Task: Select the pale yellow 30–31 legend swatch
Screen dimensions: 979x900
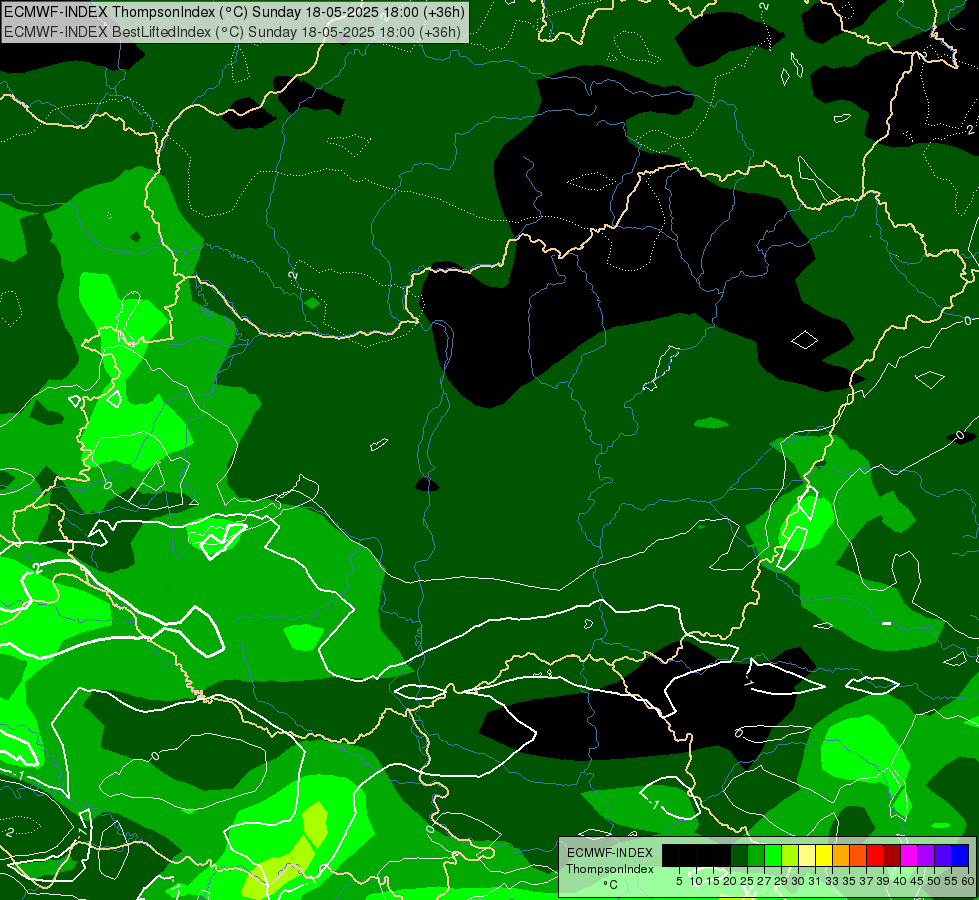Action: (x=807, y=856)
